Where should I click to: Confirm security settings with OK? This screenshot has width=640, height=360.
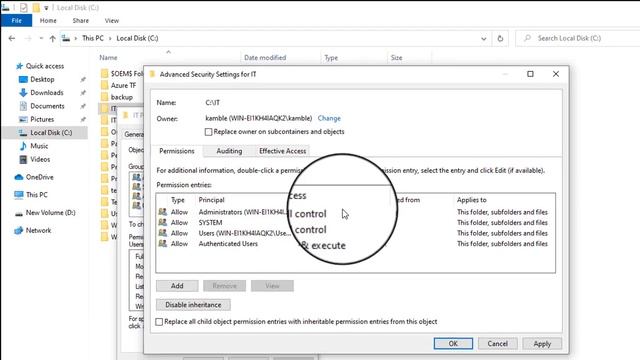(x=453, y=344)
